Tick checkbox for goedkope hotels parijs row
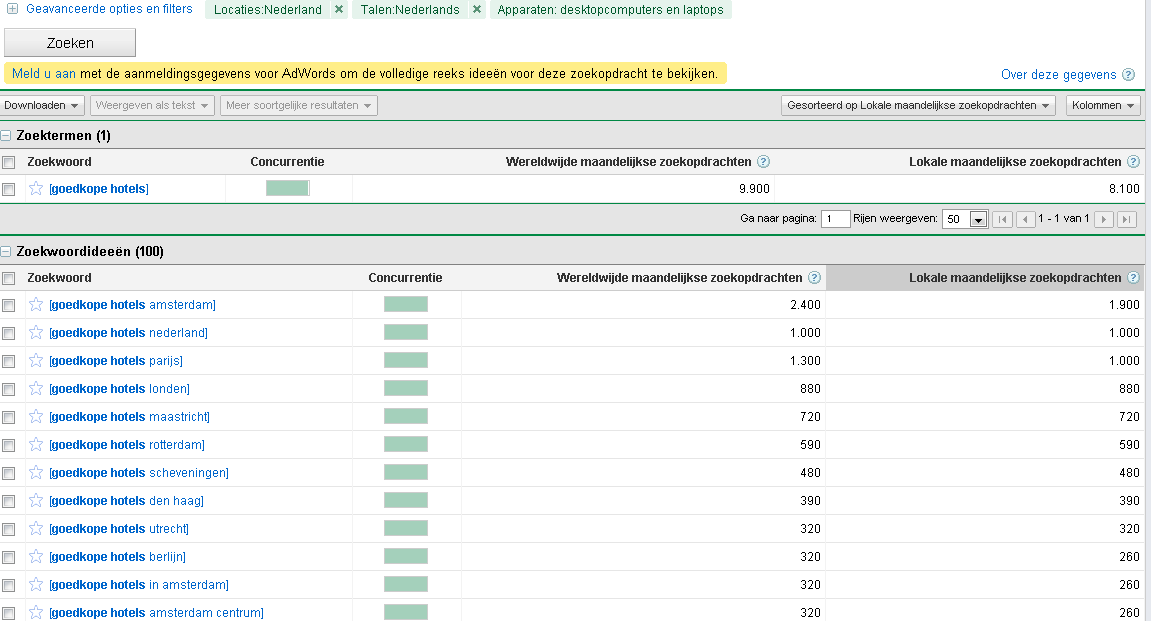The width and height of the screenshot is (1151, 621). pyautogui.click(x=9, y=361)
